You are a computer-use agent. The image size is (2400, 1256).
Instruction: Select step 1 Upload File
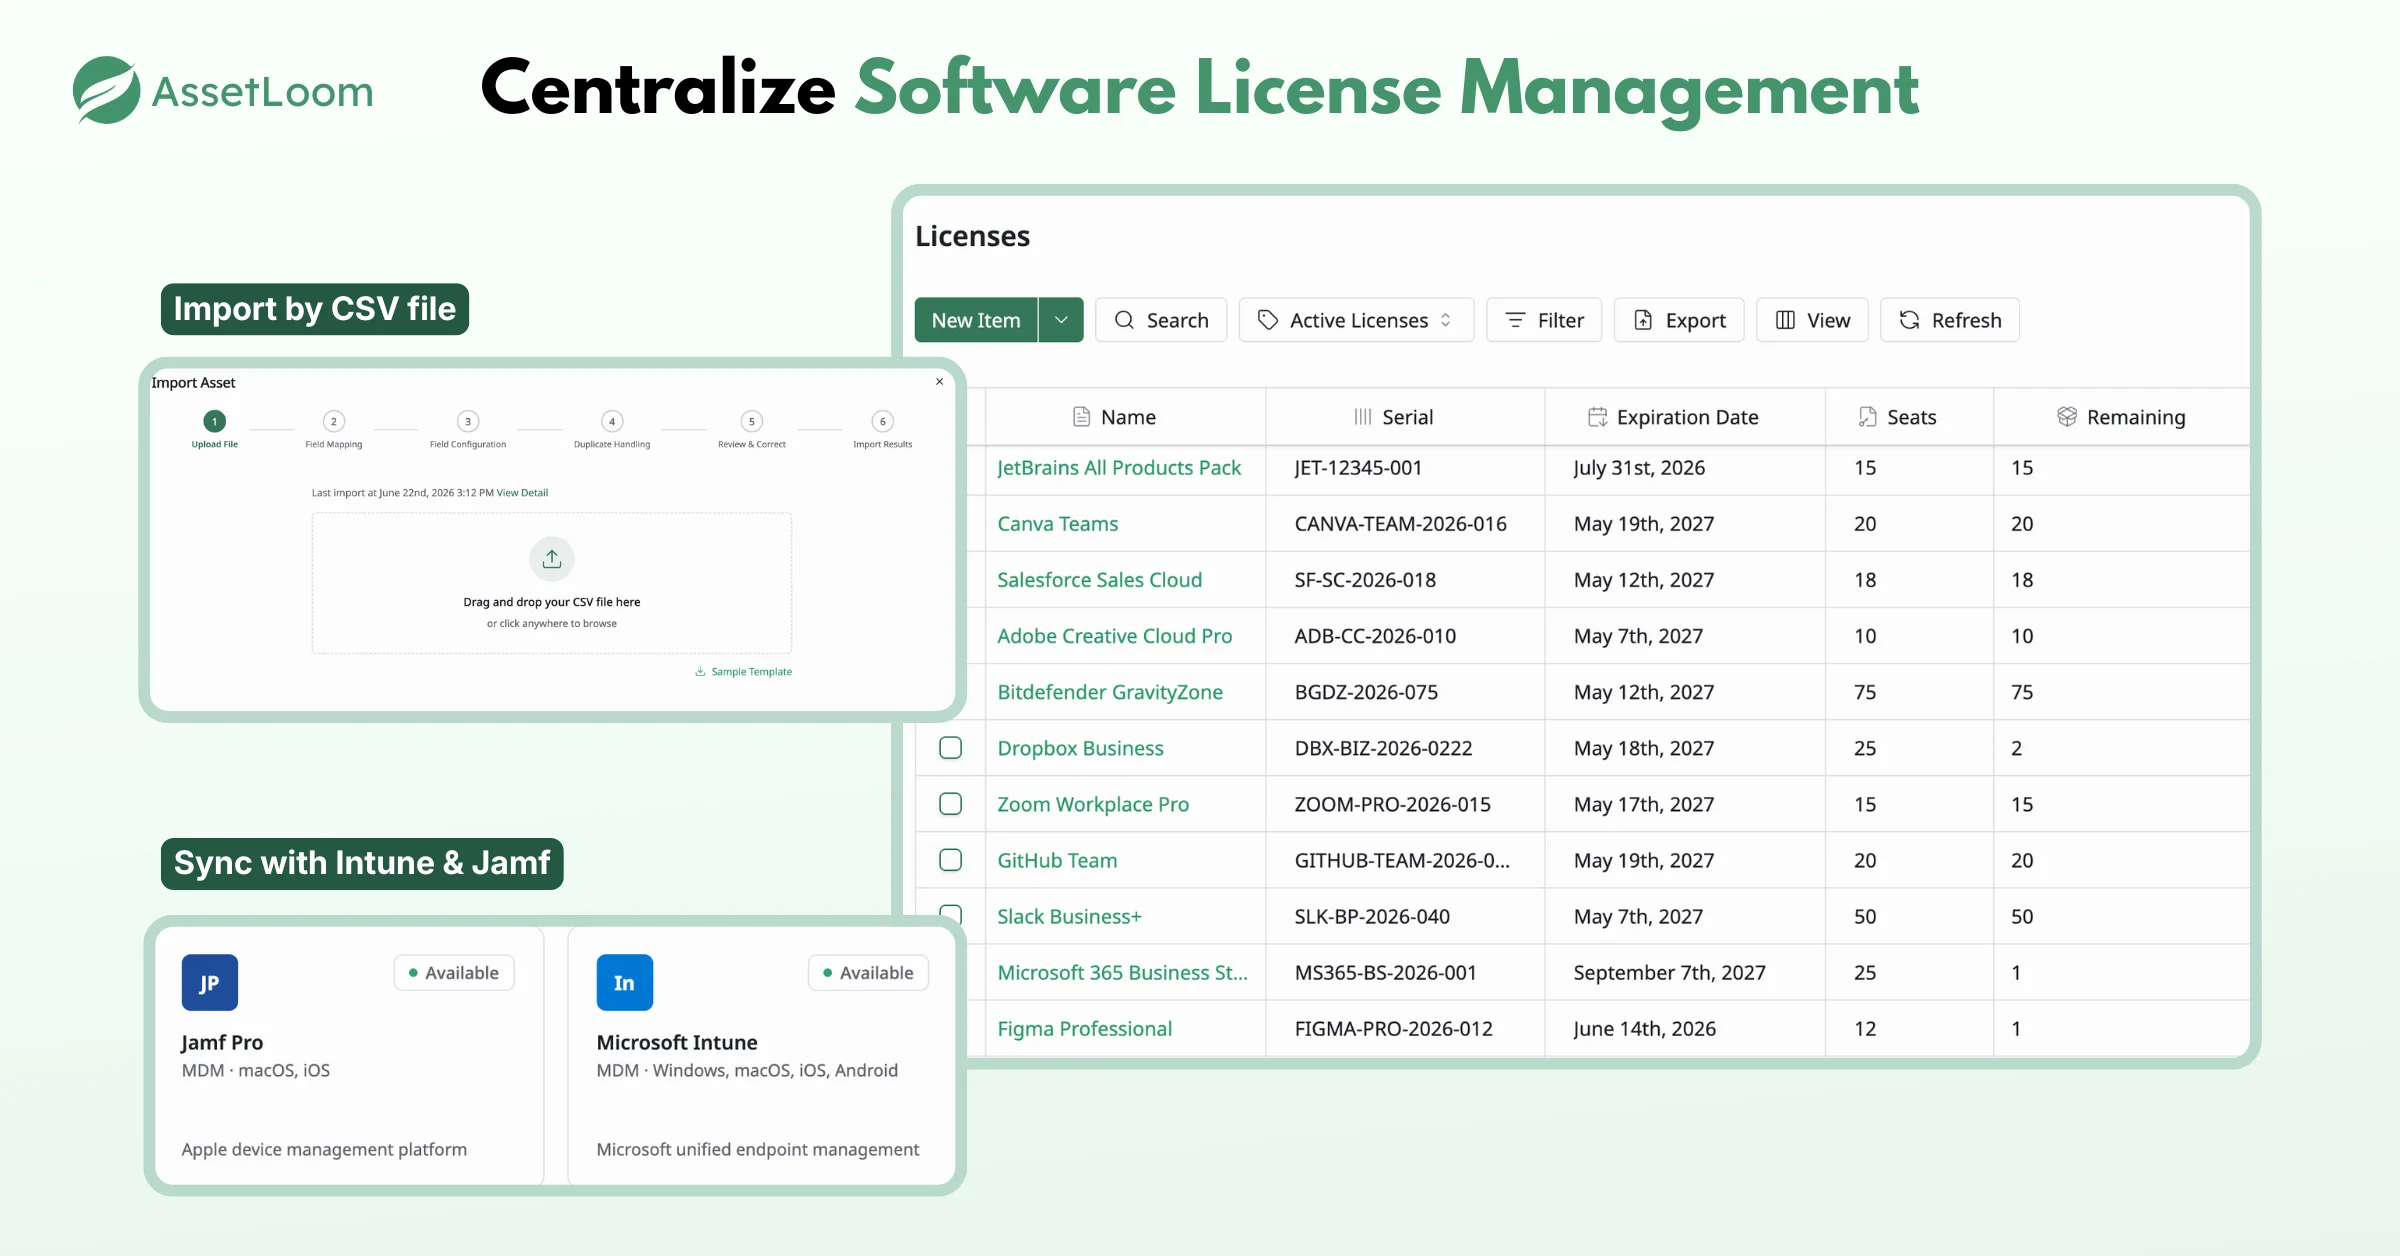click(215, 430)
